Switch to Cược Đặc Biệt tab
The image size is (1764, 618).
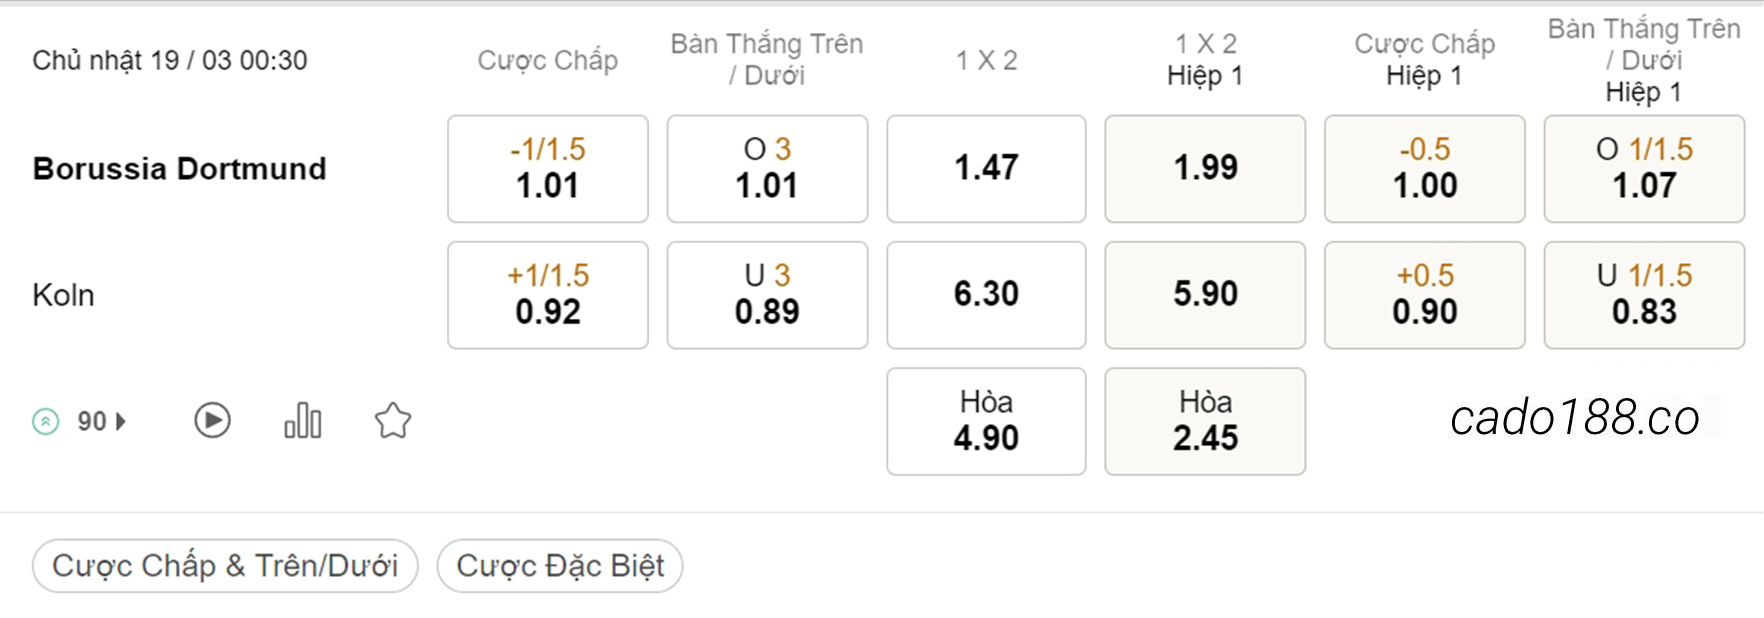click(560, 566)
